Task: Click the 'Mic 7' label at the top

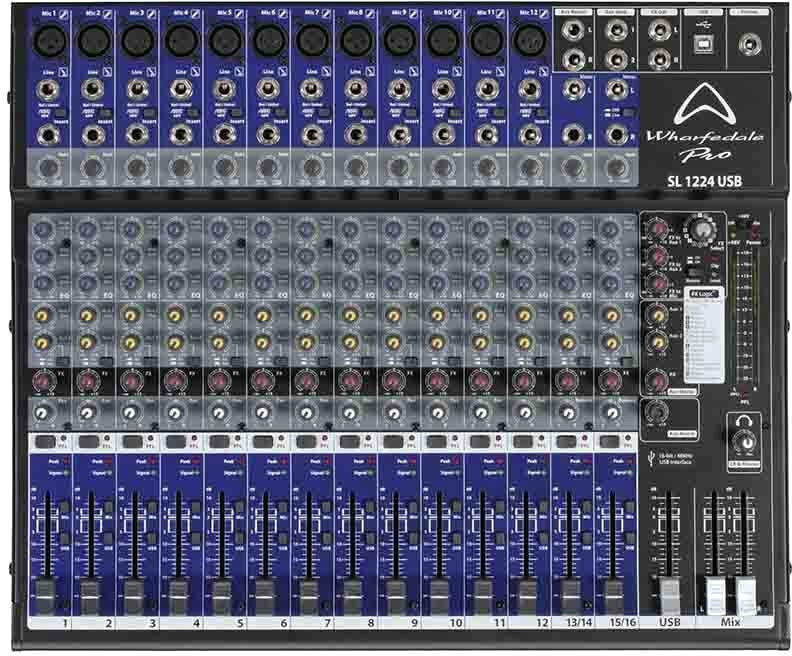Action: [x=312, y=13]
